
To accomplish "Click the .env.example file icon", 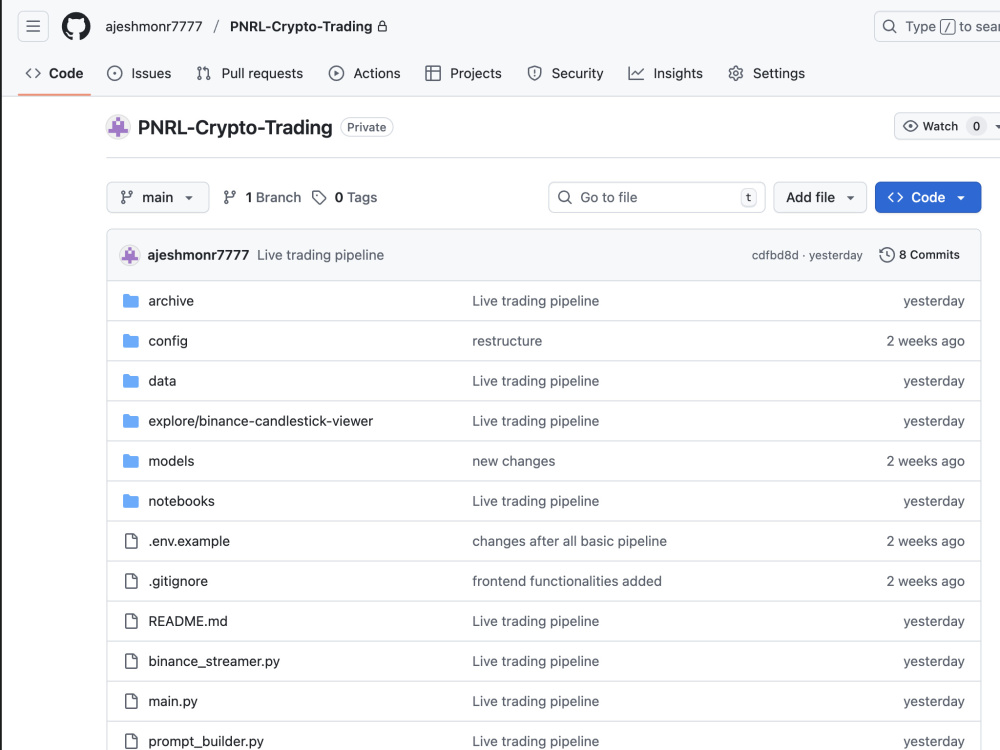I will [x=131, y=541].
